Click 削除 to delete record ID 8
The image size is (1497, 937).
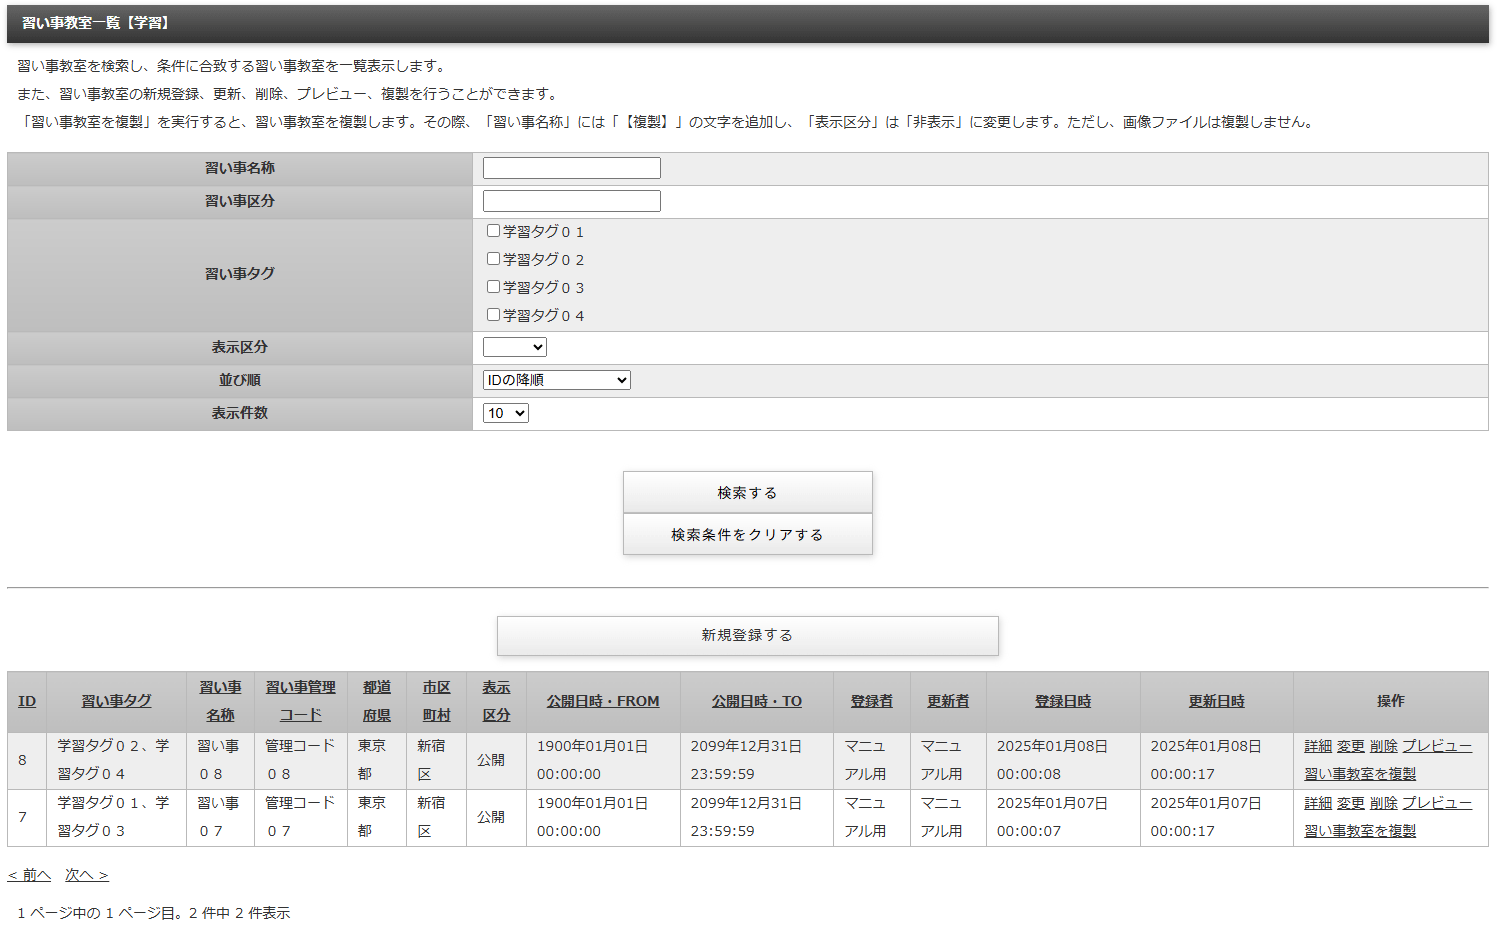tap(1383, 745)
